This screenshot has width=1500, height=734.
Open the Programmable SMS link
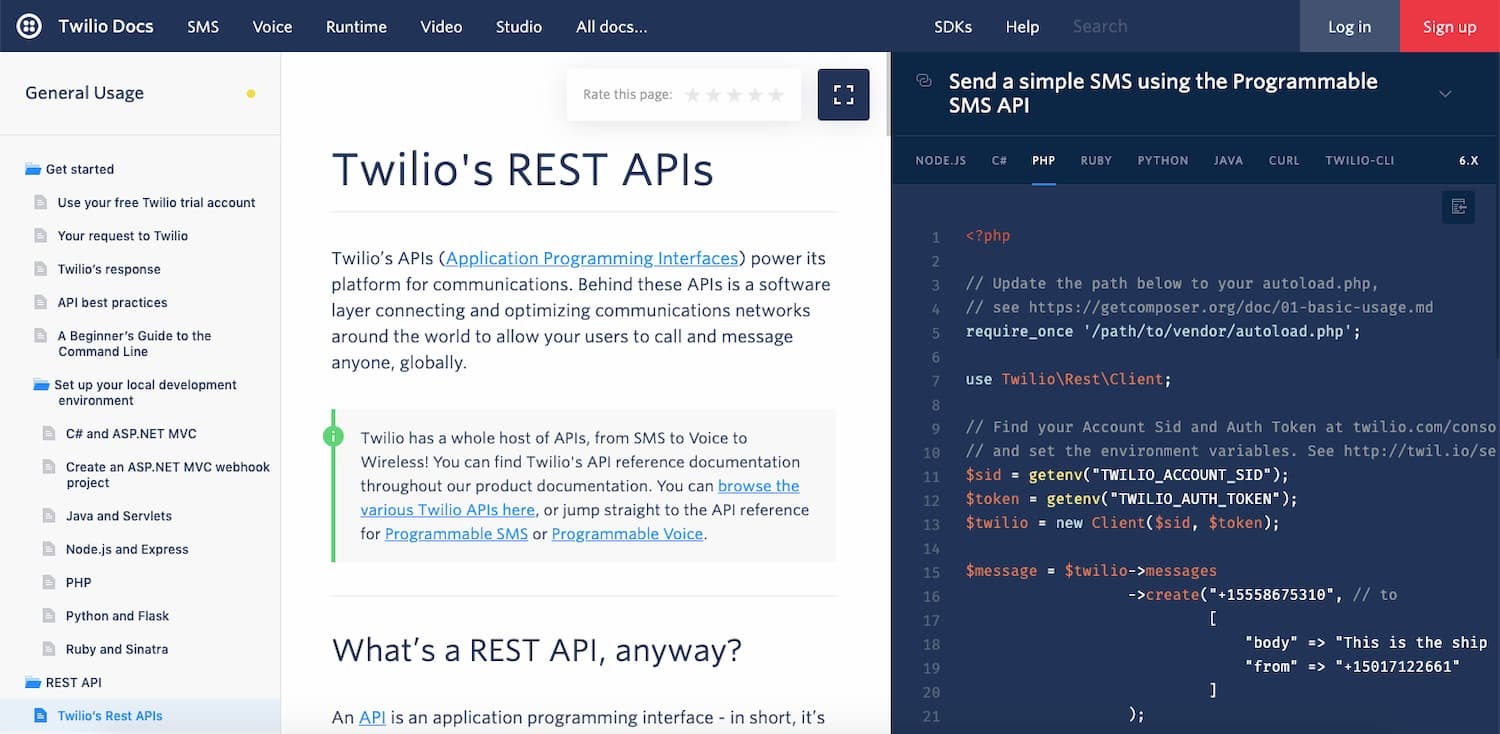tap(456, 533)
